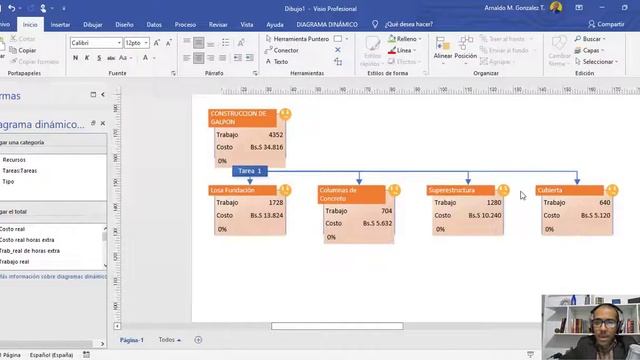This screenshot has width=640, height=360.
Task: Click the Capas layers button
Action: (589, 50)
